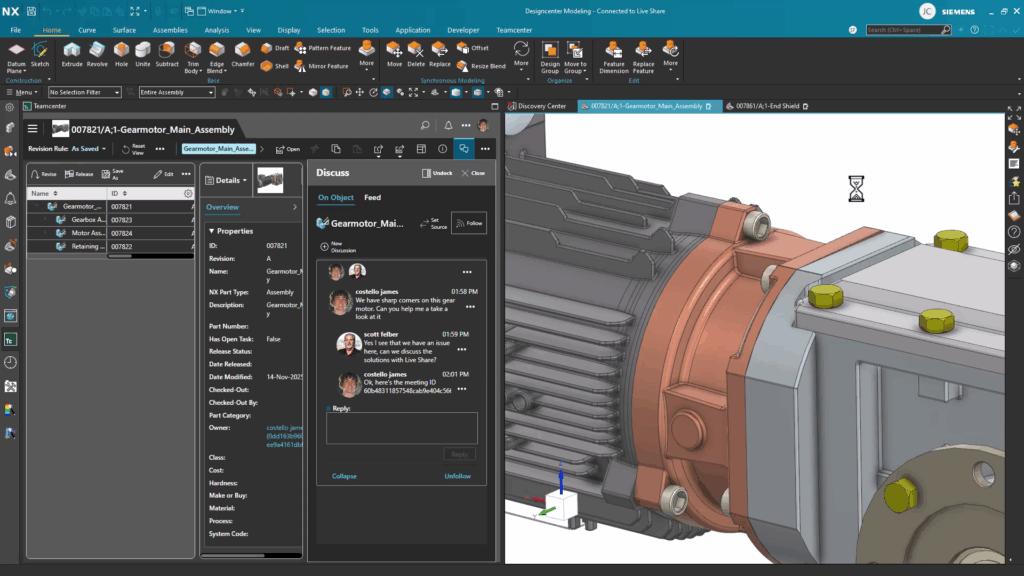
Task: Open the Assemblies ribbon tab
Action: point(170,30)
